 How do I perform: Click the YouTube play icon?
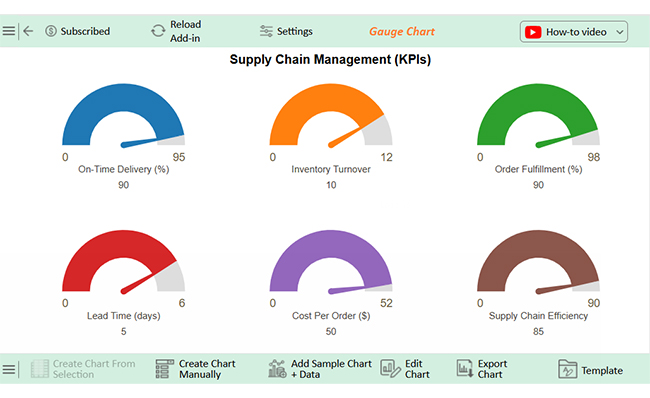(x=533, y=32)
